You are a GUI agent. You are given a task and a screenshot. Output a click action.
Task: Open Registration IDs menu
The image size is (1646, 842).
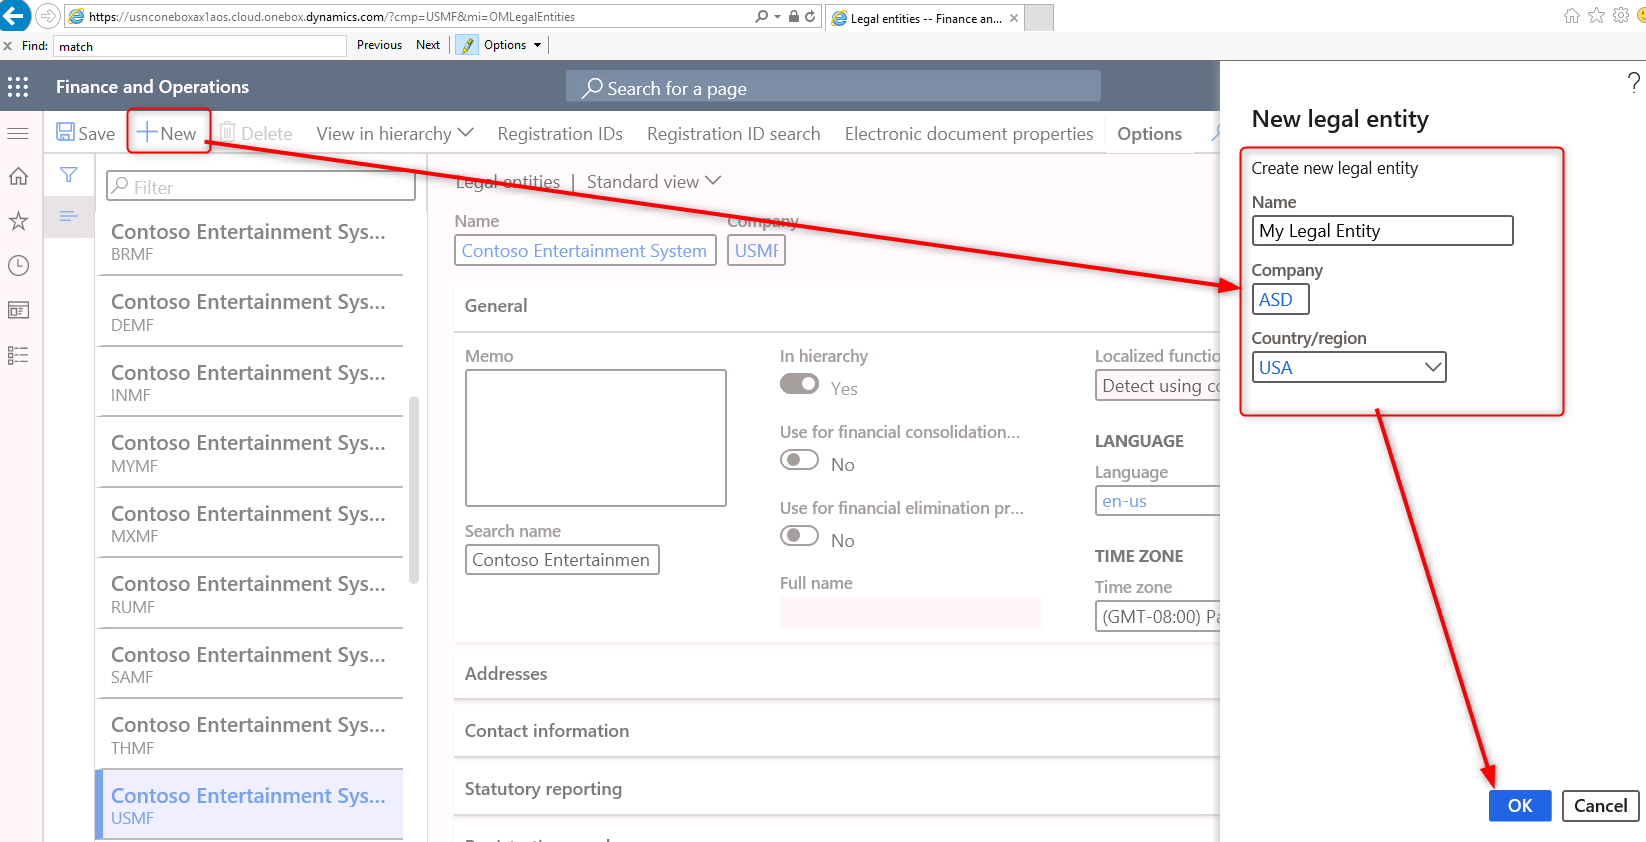pos(560,134)
